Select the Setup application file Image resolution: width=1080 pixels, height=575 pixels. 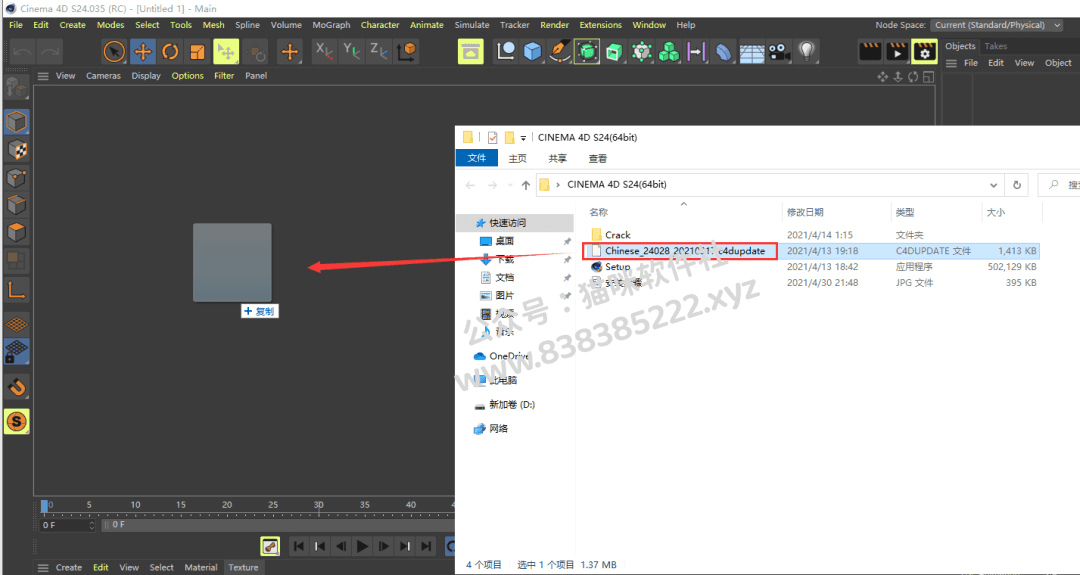pos(617,266)
